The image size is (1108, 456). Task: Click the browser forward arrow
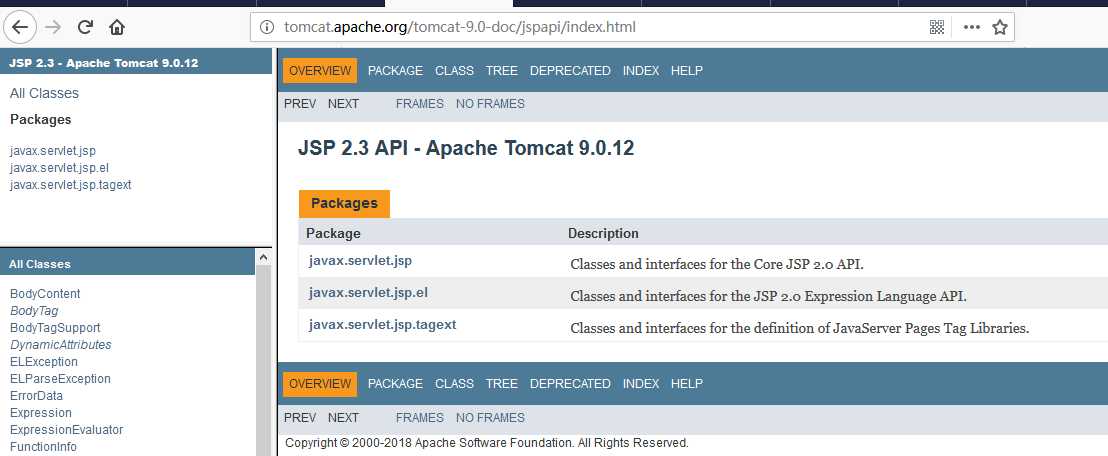tap(52, 28)
